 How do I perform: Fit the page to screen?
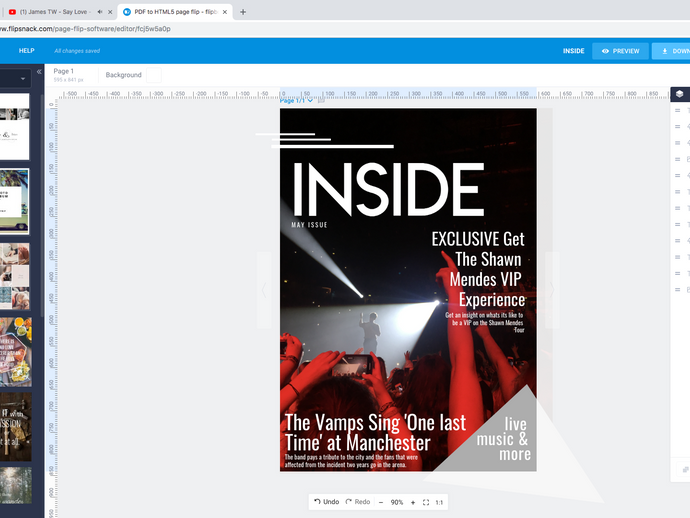click(426, 502)
